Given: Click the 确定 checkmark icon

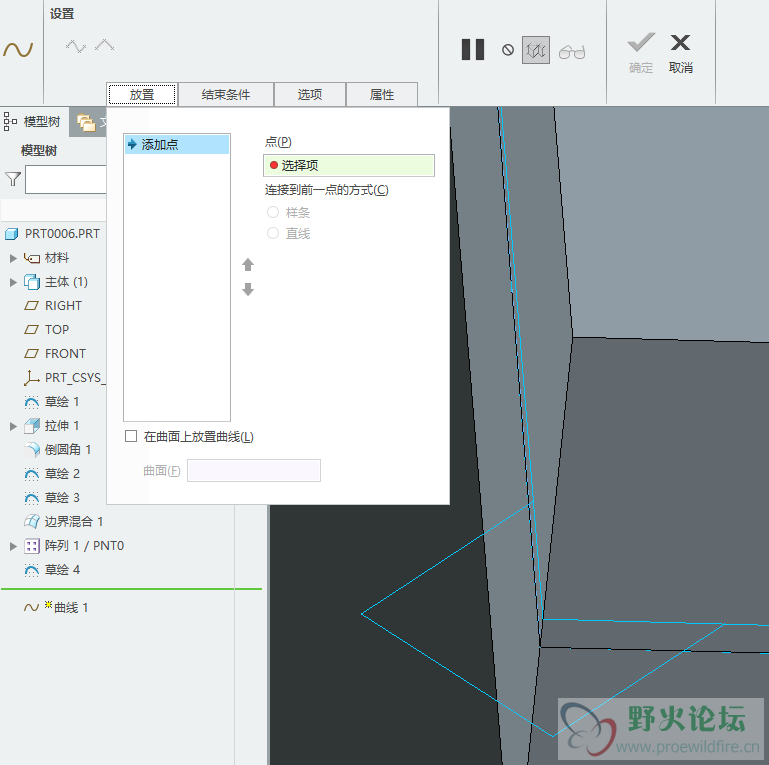Looking at the screenshot, I should point(640,43).
